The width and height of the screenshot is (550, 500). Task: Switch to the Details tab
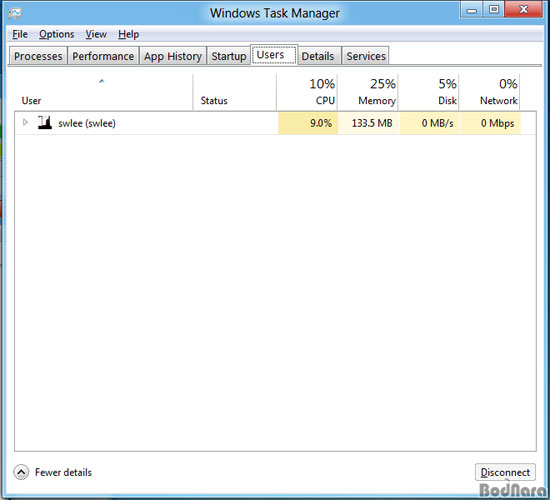[318, 56]
